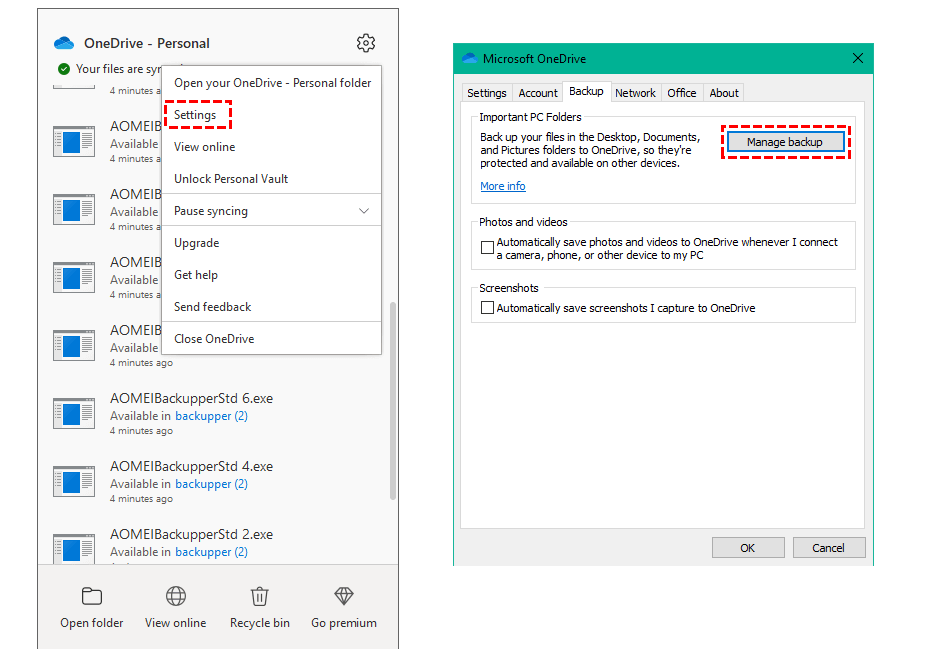Open the folder icon above Open folder
This screenshot has height=662, width=933.
(x=92, y=595)
